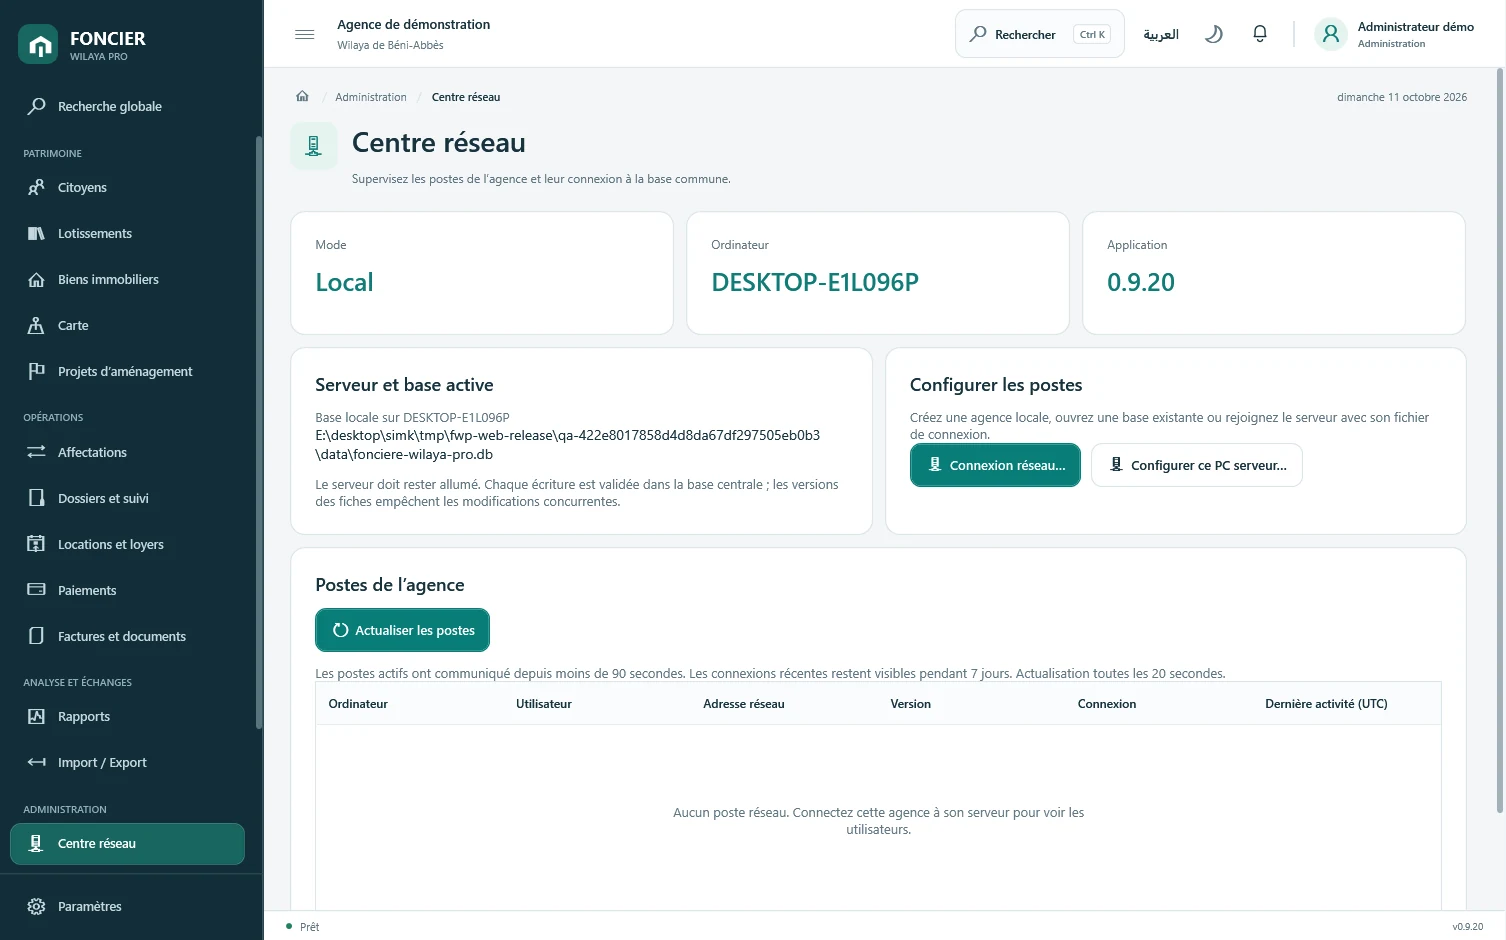Viewport: 1506px width, 940px height.
Task: Refresh with Actualiser les postes button
Action: tap(402, 630)
